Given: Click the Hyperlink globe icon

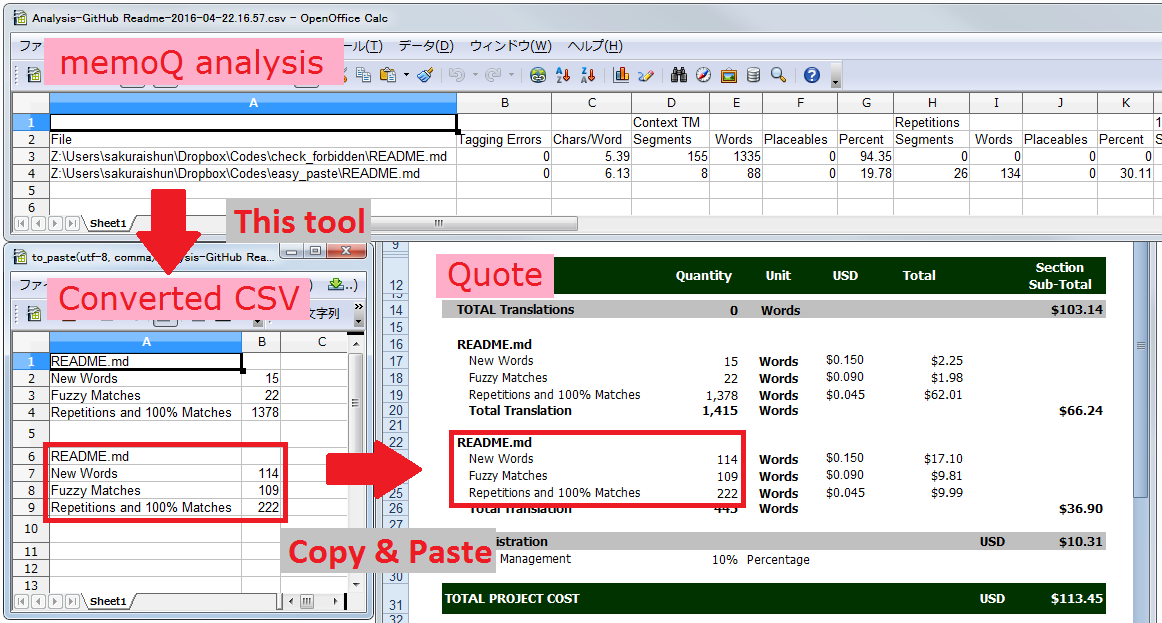Looking at the screenshot, I should tap(539, 75).
